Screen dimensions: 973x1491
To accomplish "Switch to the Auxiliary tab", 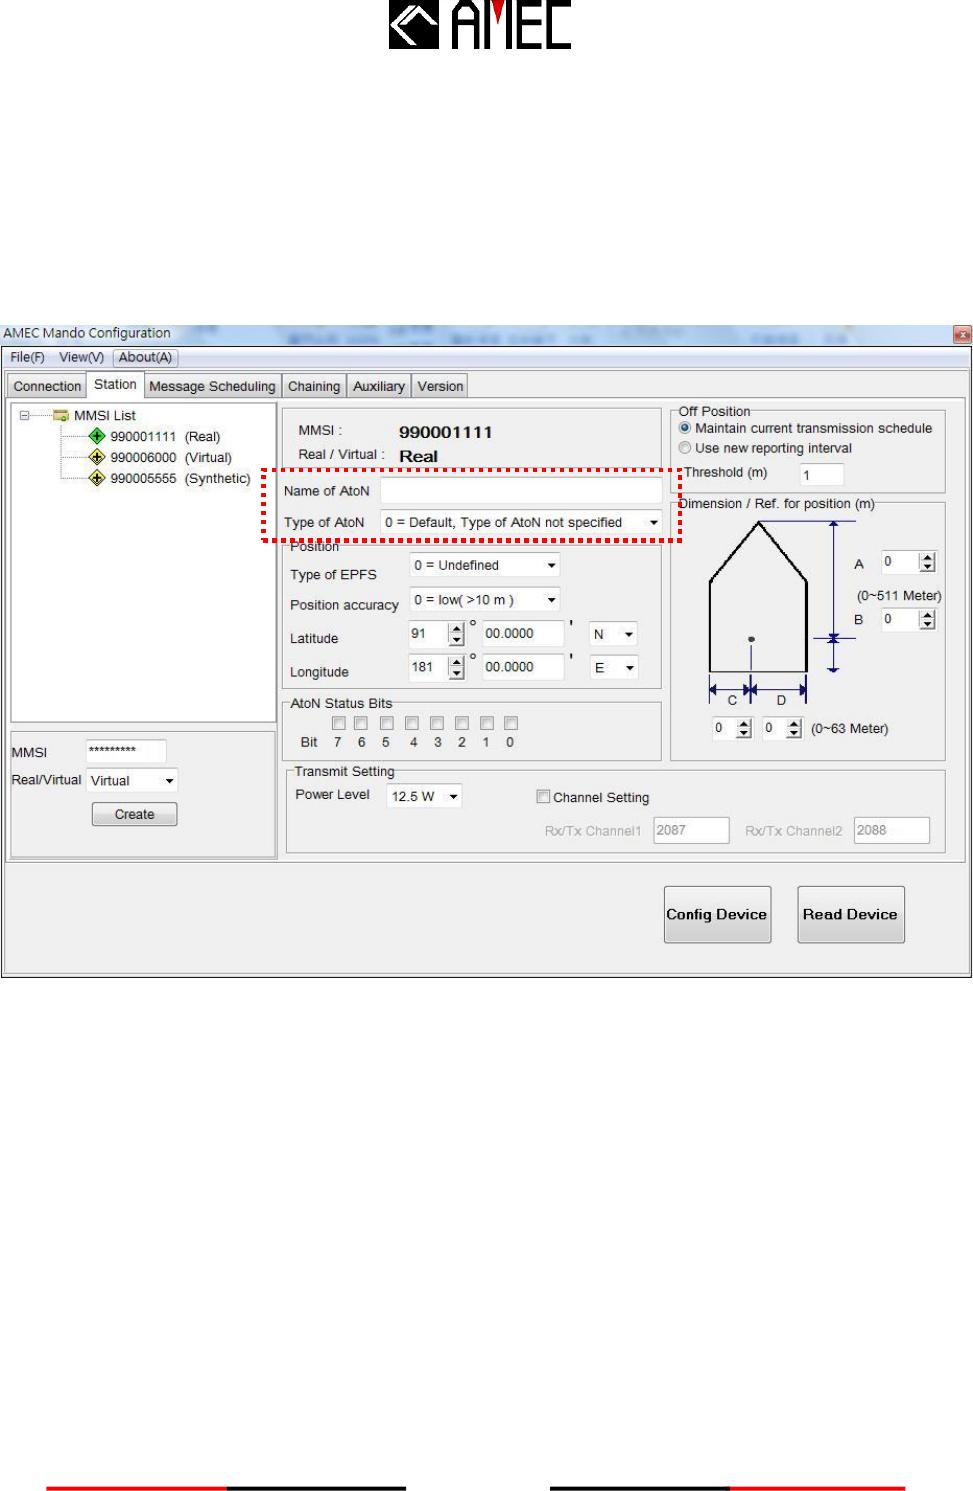I will click(x=379, y=386).
